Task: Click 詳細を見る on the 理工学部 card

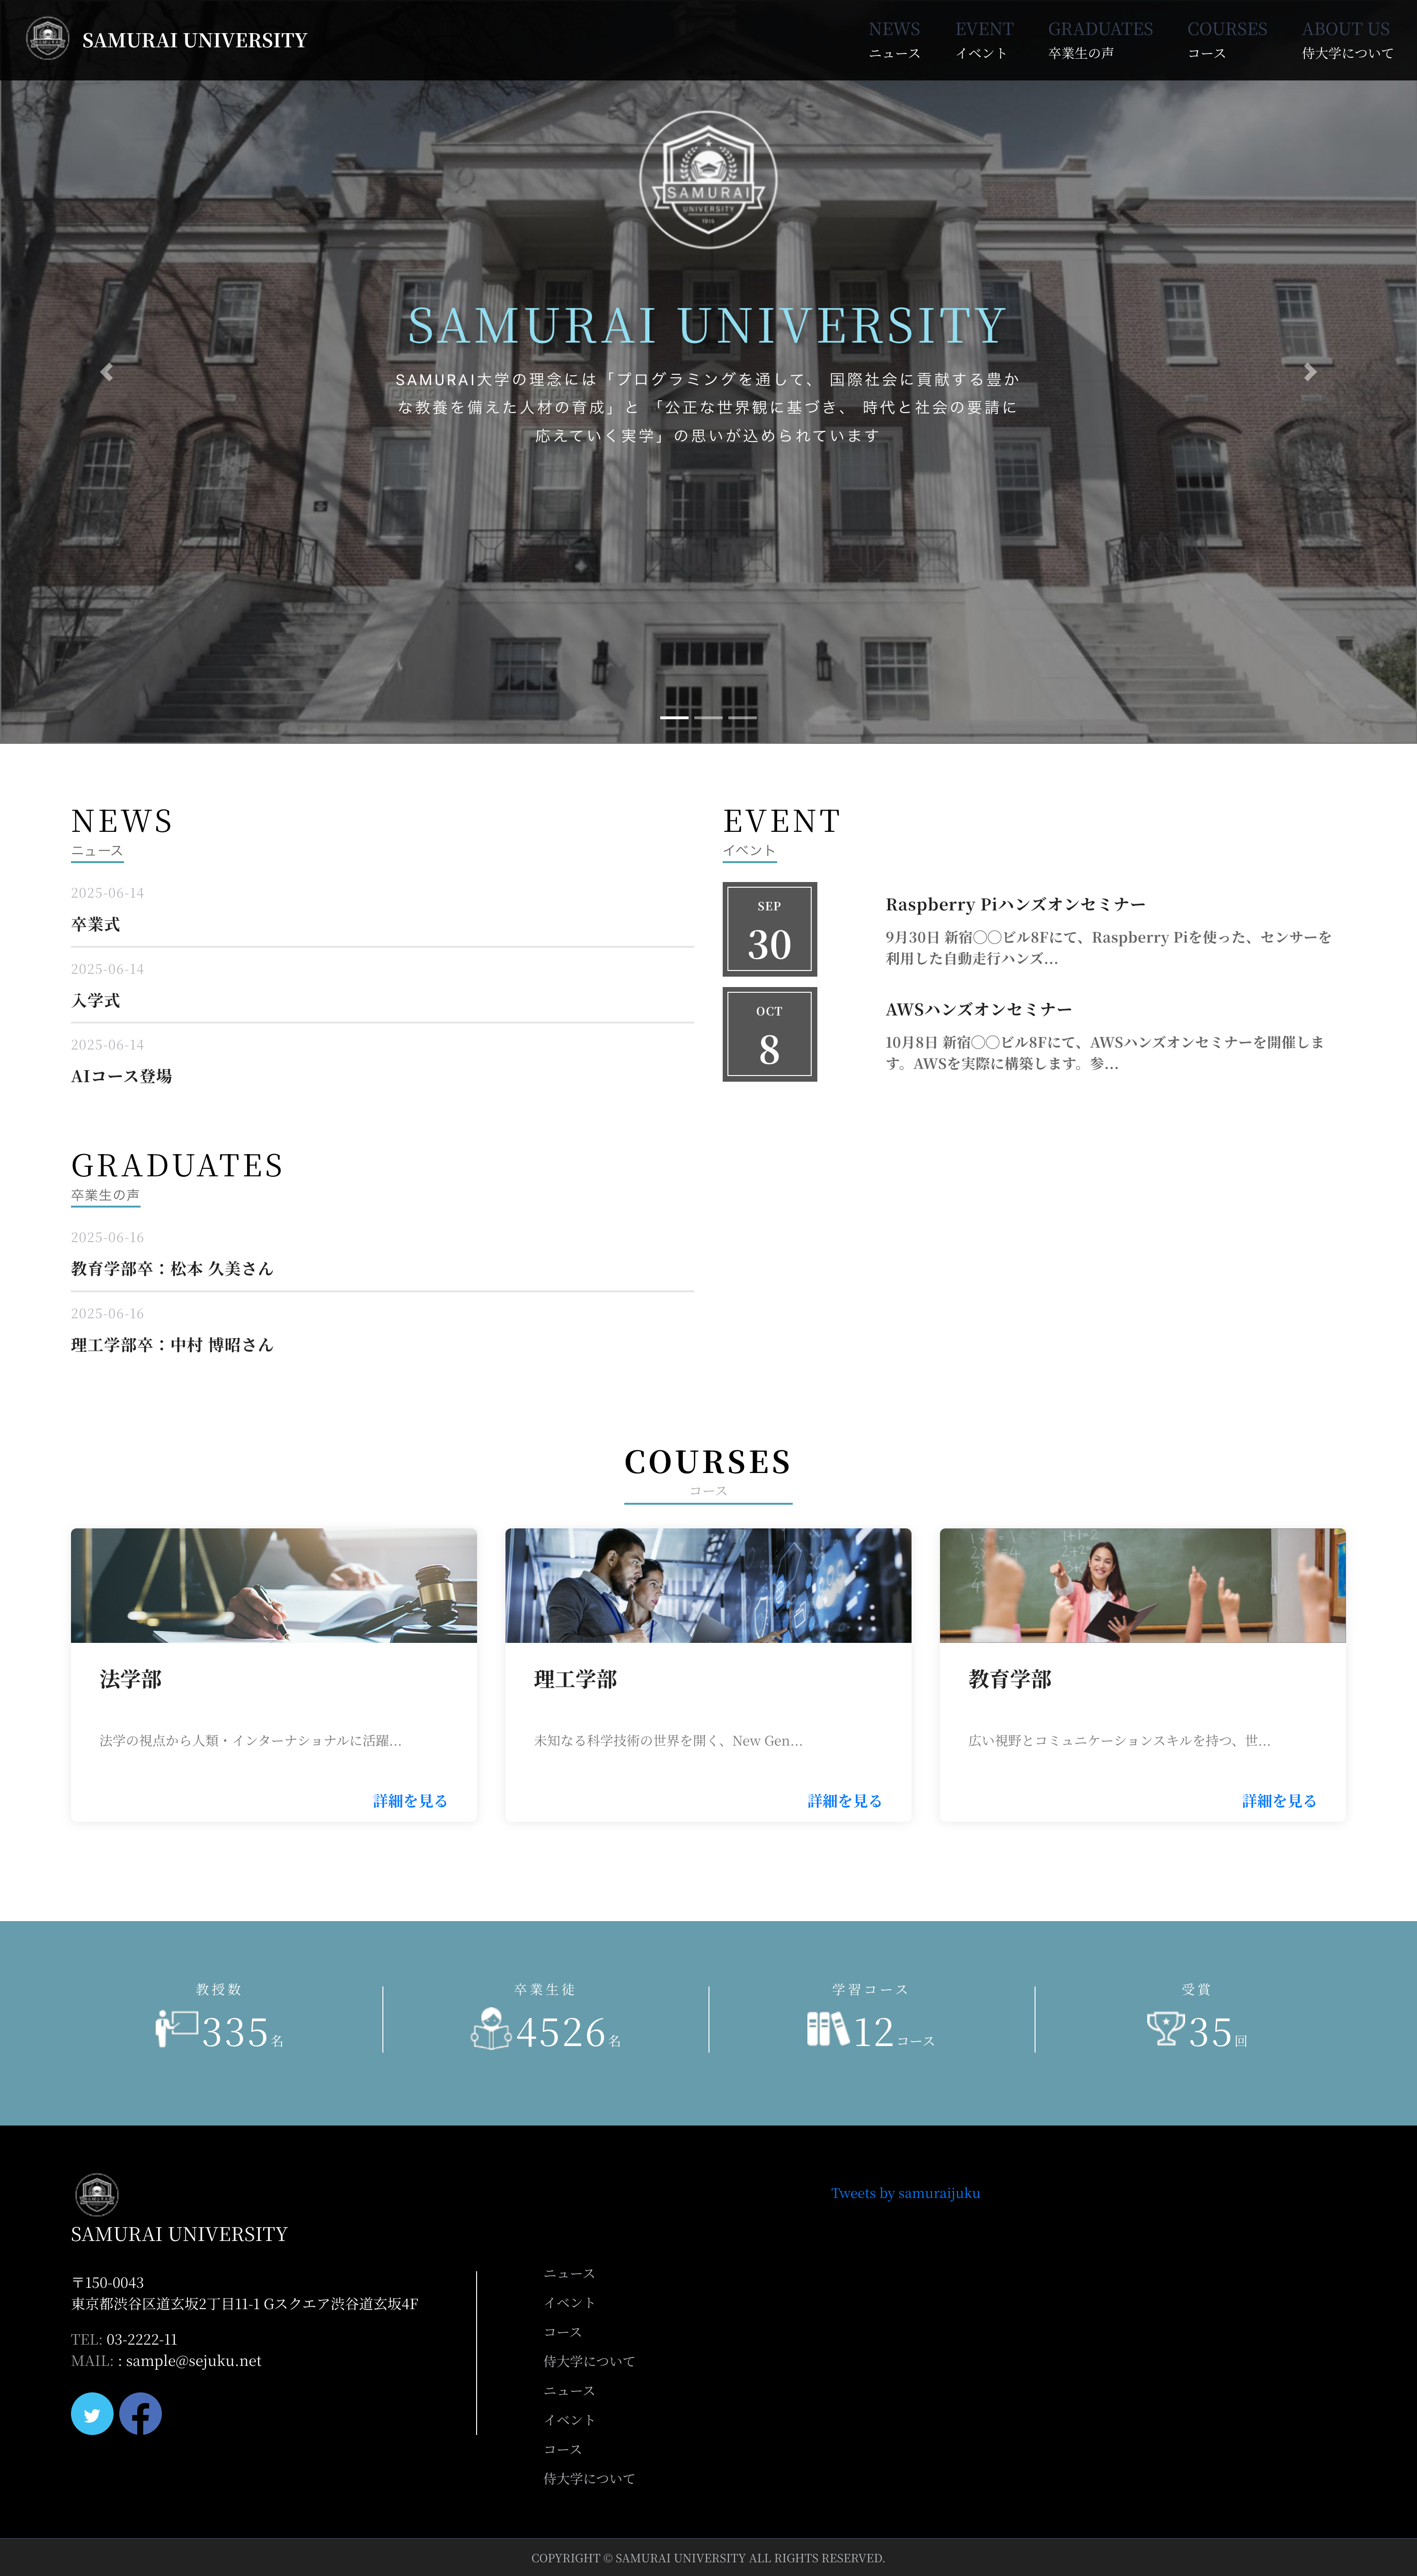Action: click(x=845, y=1800)
